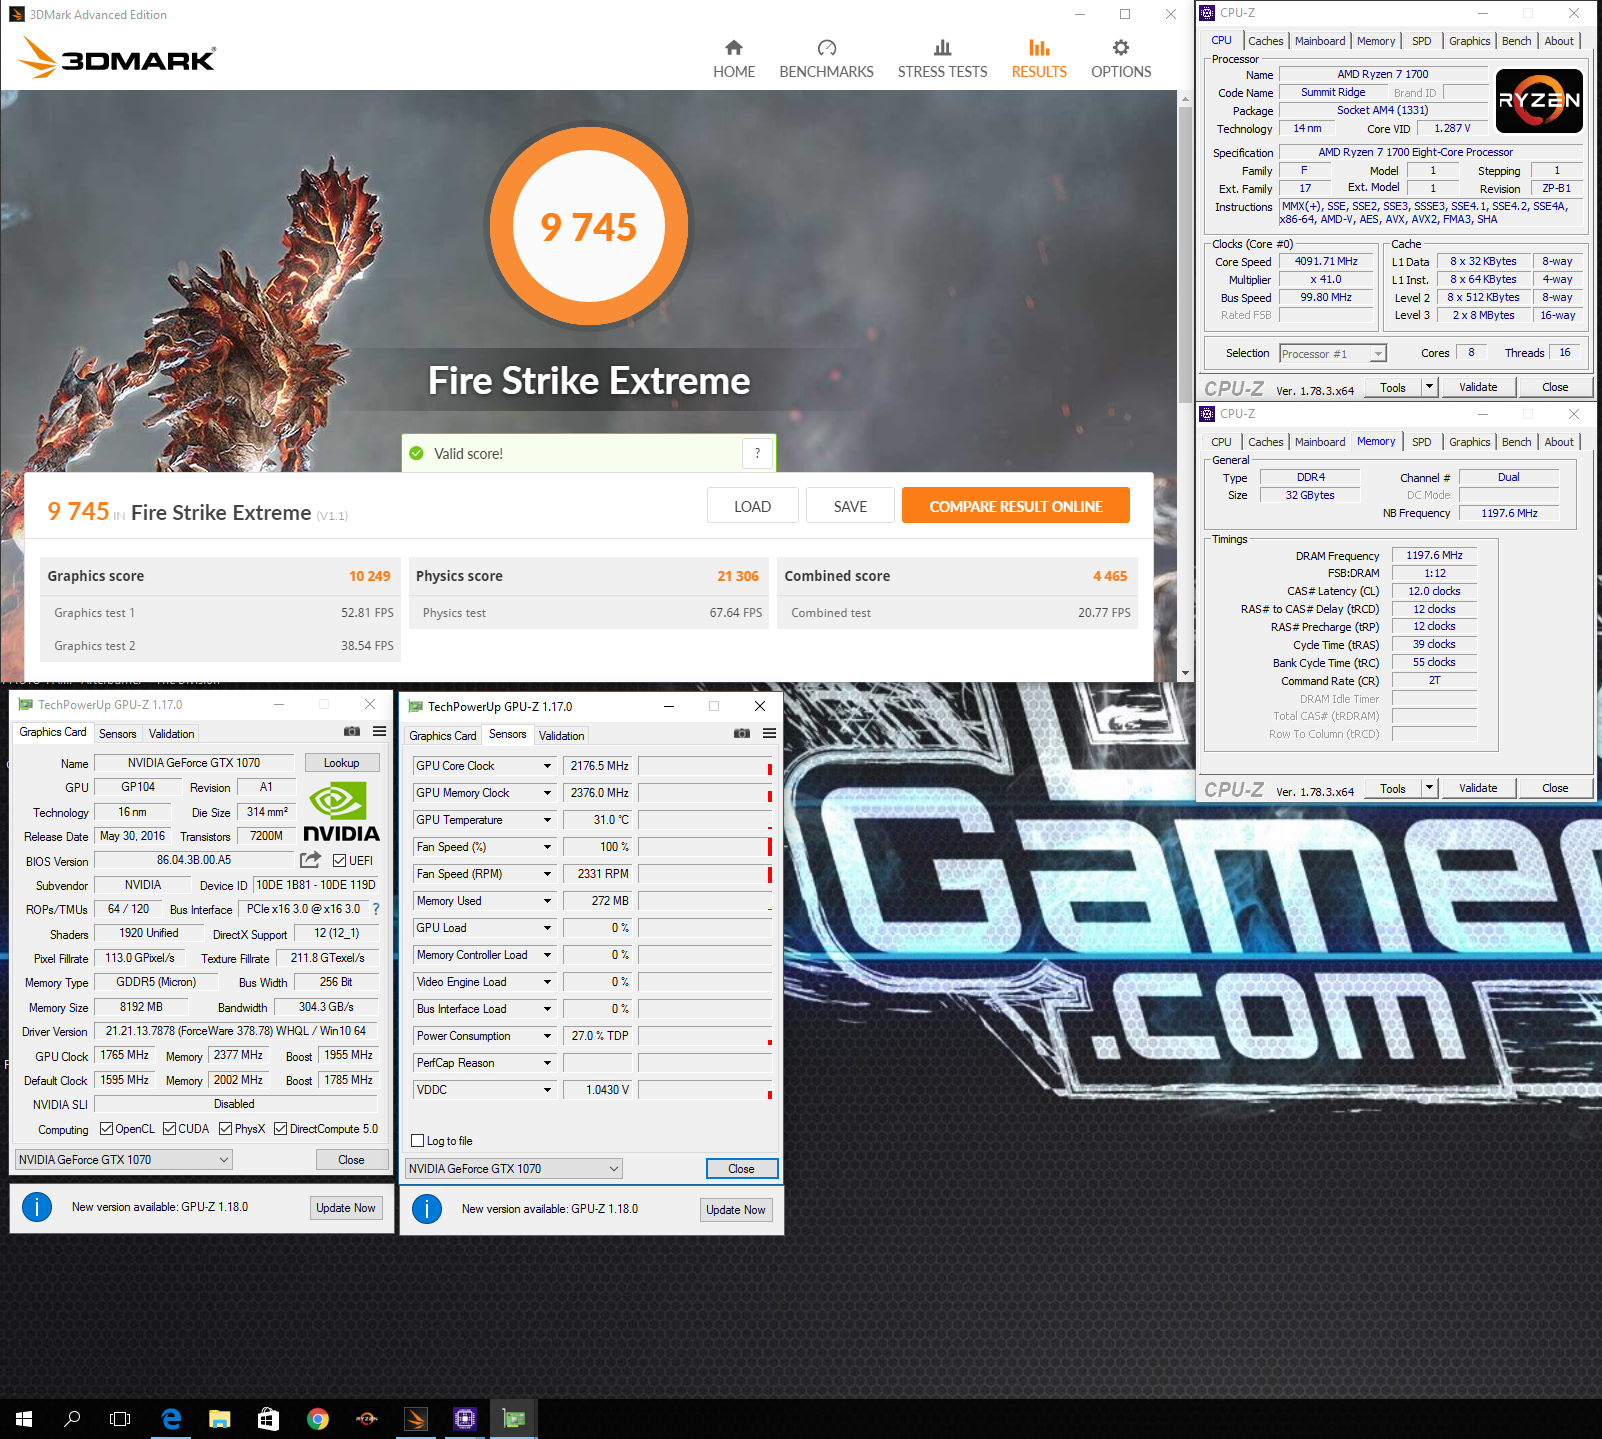
Task: Open the Tools dropdown arrow in top CPU-Z
Action: (x=1429, y=387)
